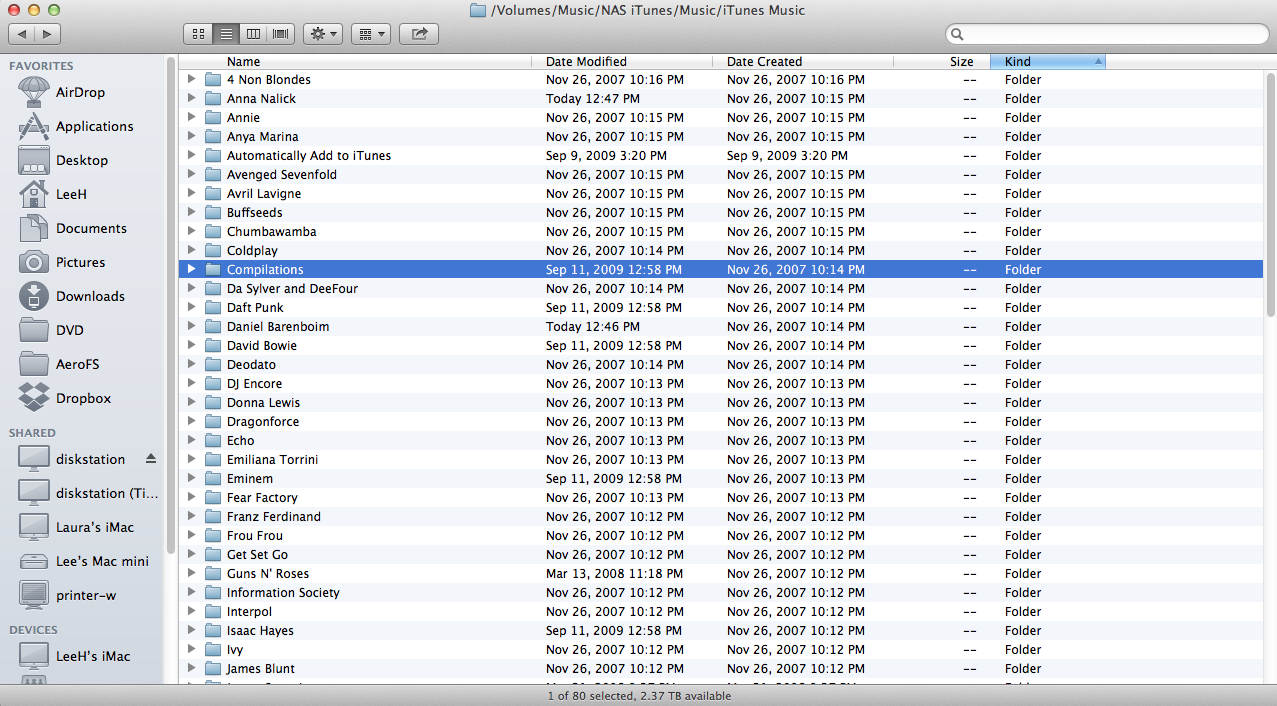The image size is (1277, 706).
Task: Expand the selected Compilations folder
Action: point(191,270)
